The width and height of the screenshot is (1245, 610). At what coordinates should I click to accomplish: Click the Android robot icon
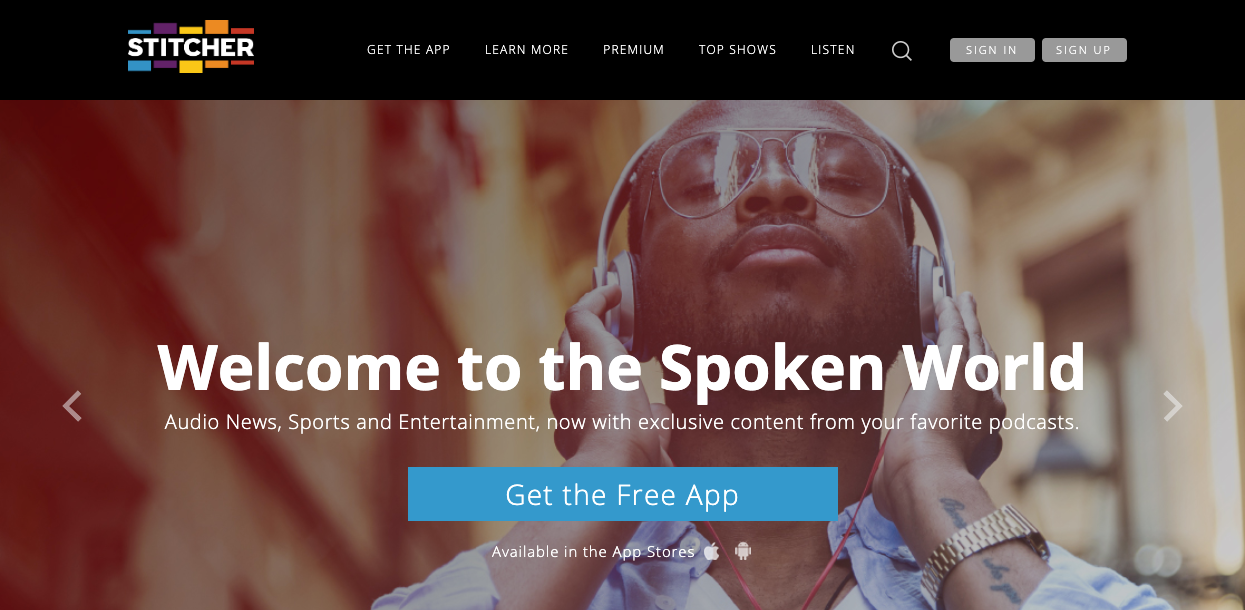(x=743, y=551)
